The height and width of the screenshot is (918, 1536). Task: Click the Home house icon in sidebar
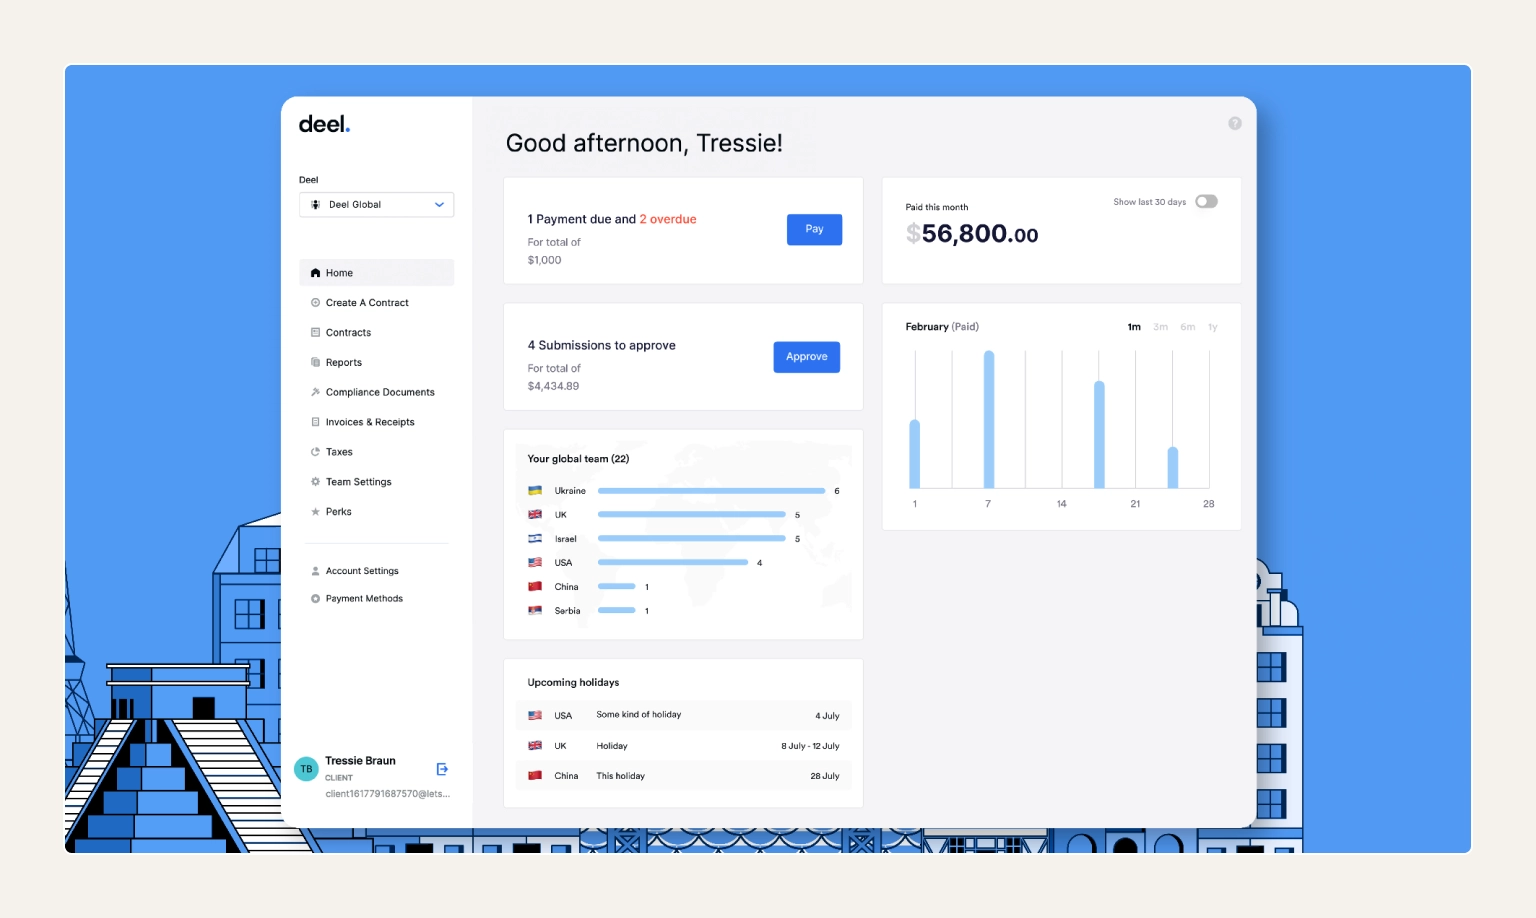[x=315, y=273]
